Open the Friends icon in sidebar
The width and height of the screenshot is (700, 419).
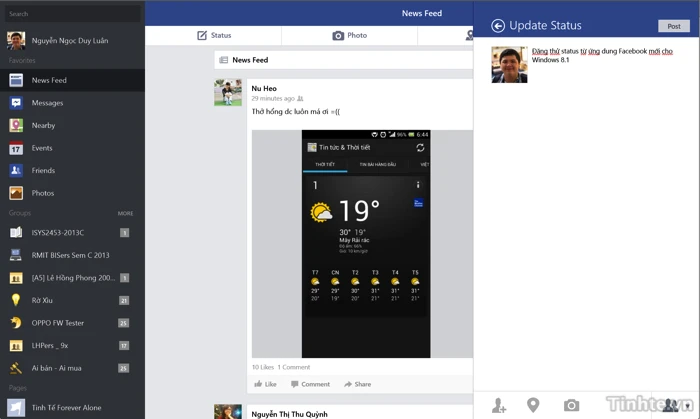pyautogui.click(x=16, y=170)
